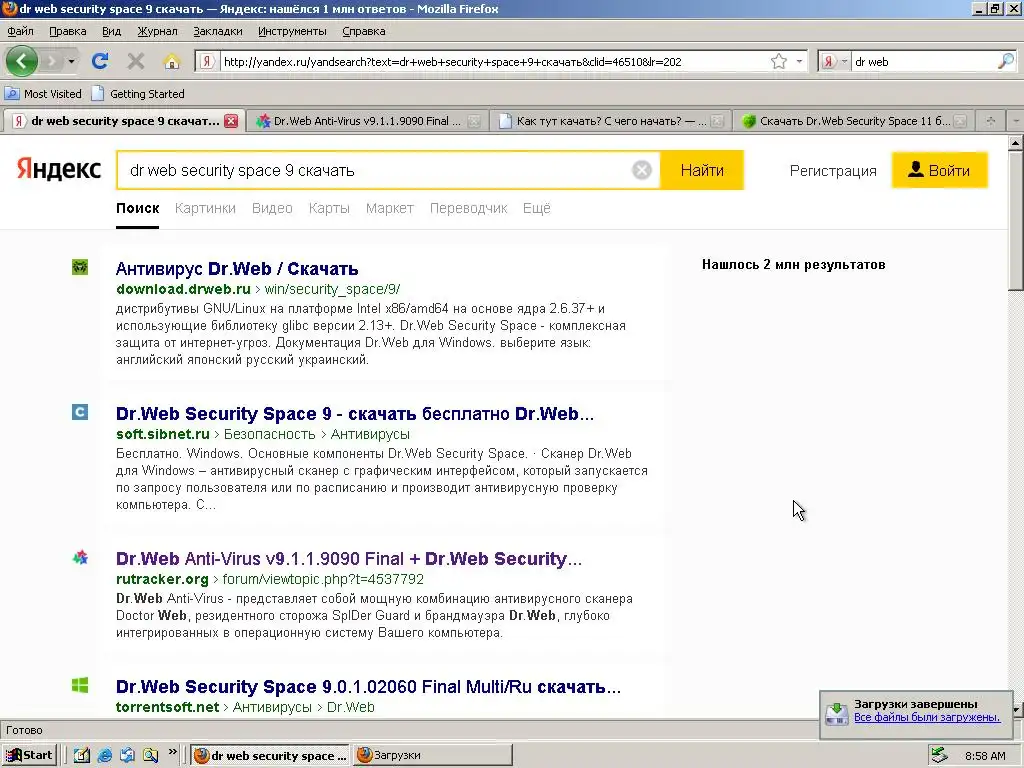Switch to the Картинки search category
The height and width of the screenshot is (768, 1024).
205,208
